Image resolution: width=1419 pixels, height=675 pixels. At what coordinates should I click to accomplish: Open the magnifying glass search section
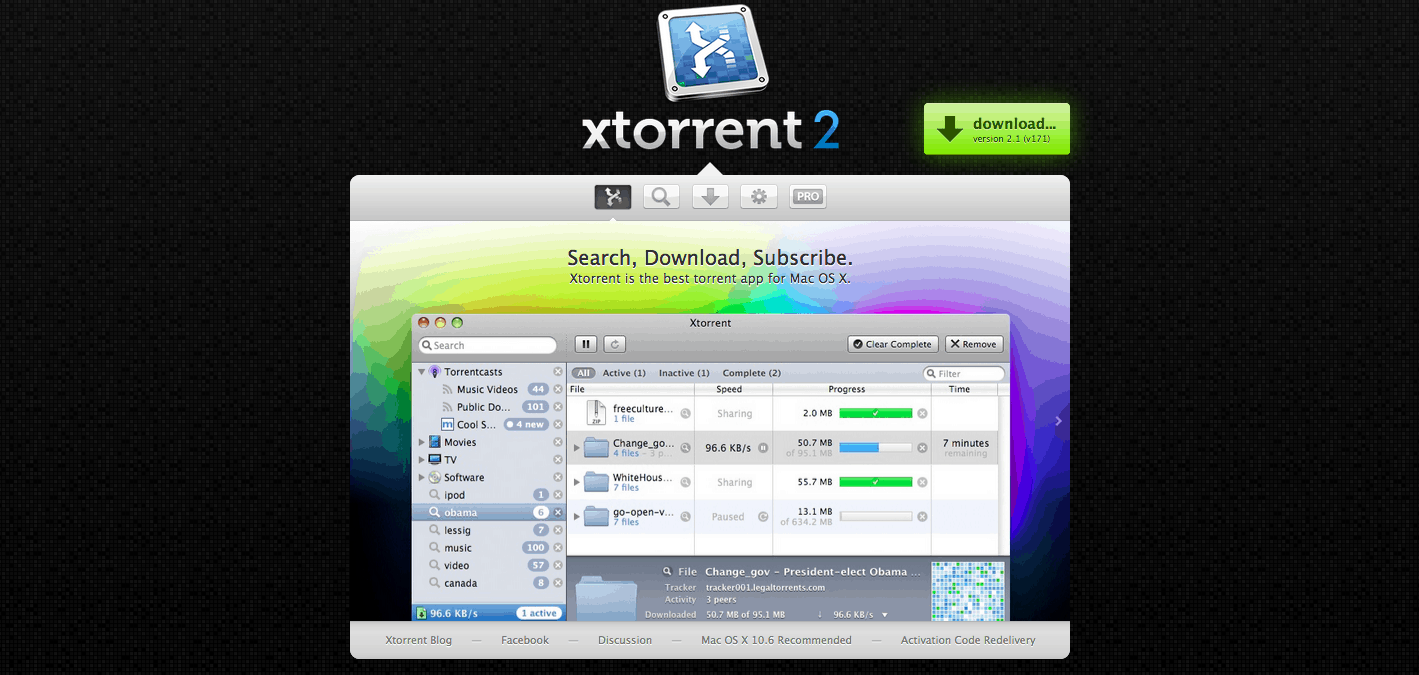pos(661,197)
